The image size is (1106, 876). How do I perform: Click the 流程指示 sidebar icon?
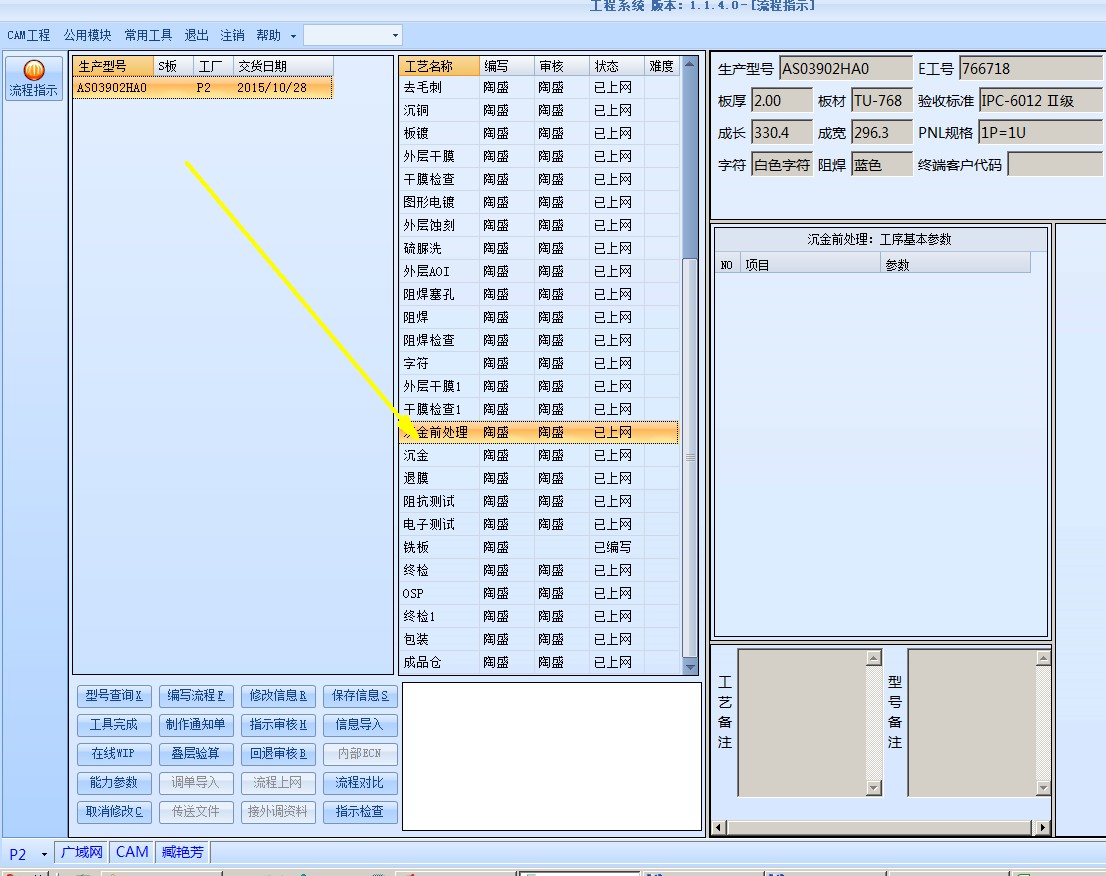tap(33, 78)
